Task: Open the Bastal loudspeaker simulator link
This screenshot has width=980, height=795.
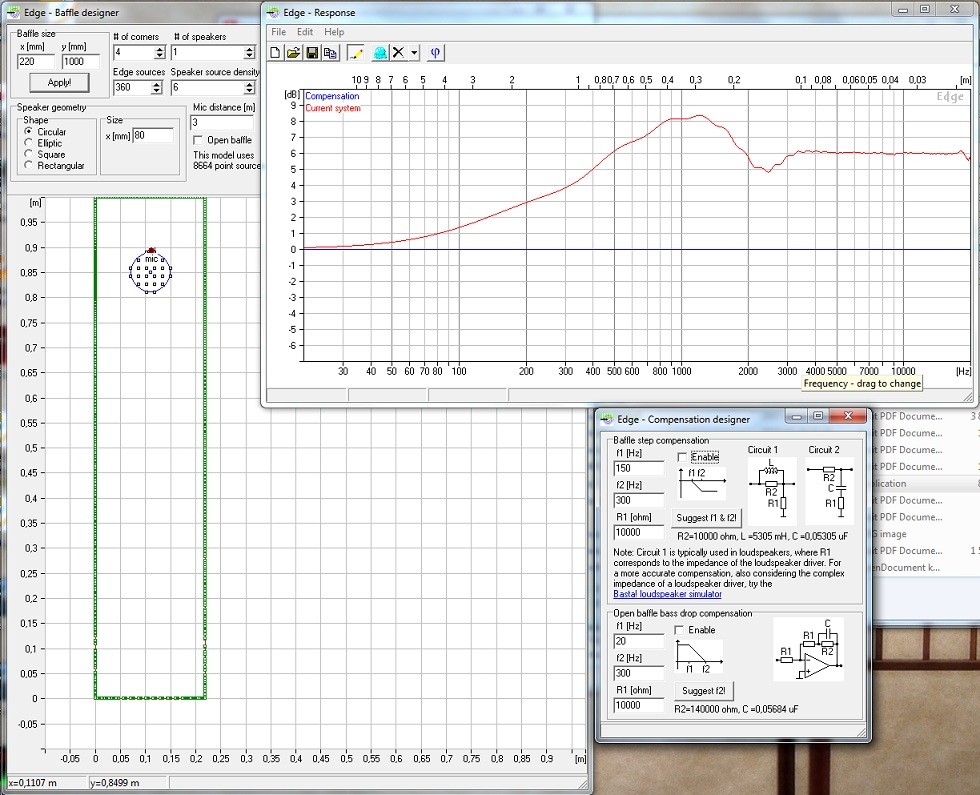Action: tap(667, 594)
